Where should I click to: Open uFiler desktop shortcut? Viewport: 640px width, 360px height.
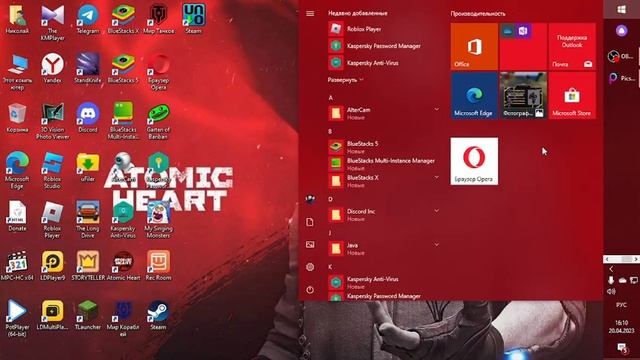[x=88, y=167]
